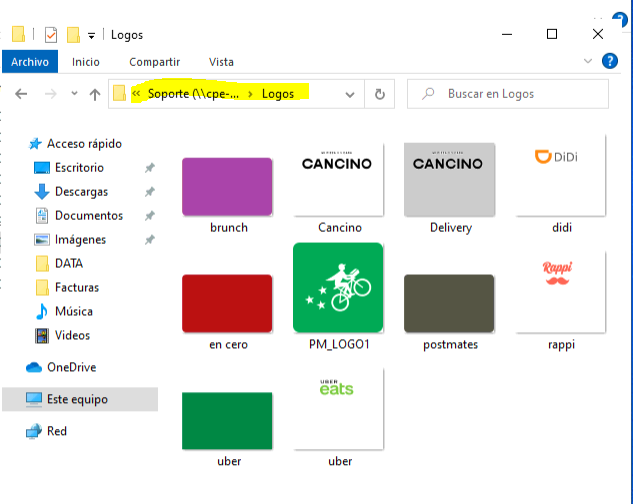This screenshot has height=504, width=633.
Task: Go up one folder level
Action: [x=95, y=94]
